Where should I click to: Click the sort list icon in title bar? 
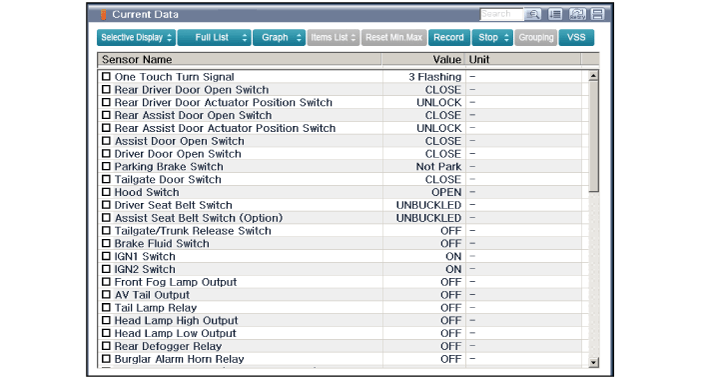555,14
